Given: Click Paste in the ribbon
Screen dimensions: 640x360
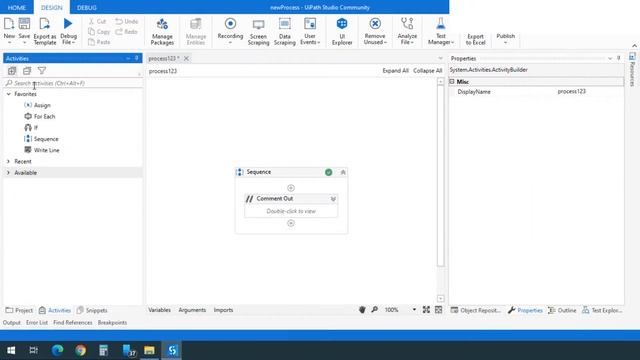Looking at the screenshot, I should [x=99, y=42].
